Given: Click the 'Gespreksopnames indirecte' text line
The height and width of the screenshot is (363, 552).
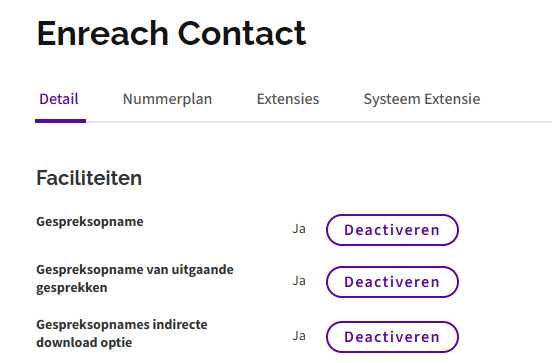Looking at the screenshot, I should pos(122,325).
